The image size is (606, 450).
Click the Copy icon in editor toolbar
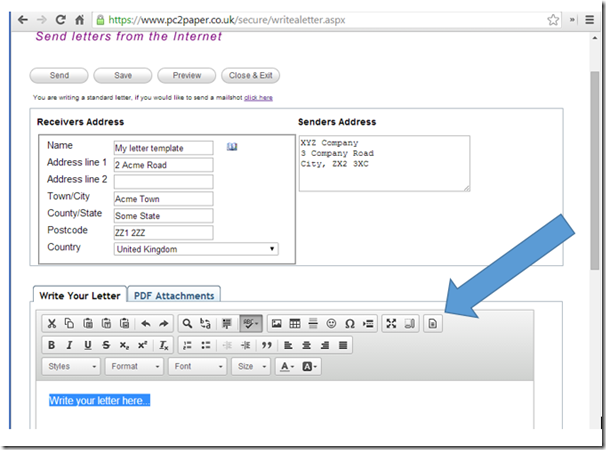pos(69,324)
